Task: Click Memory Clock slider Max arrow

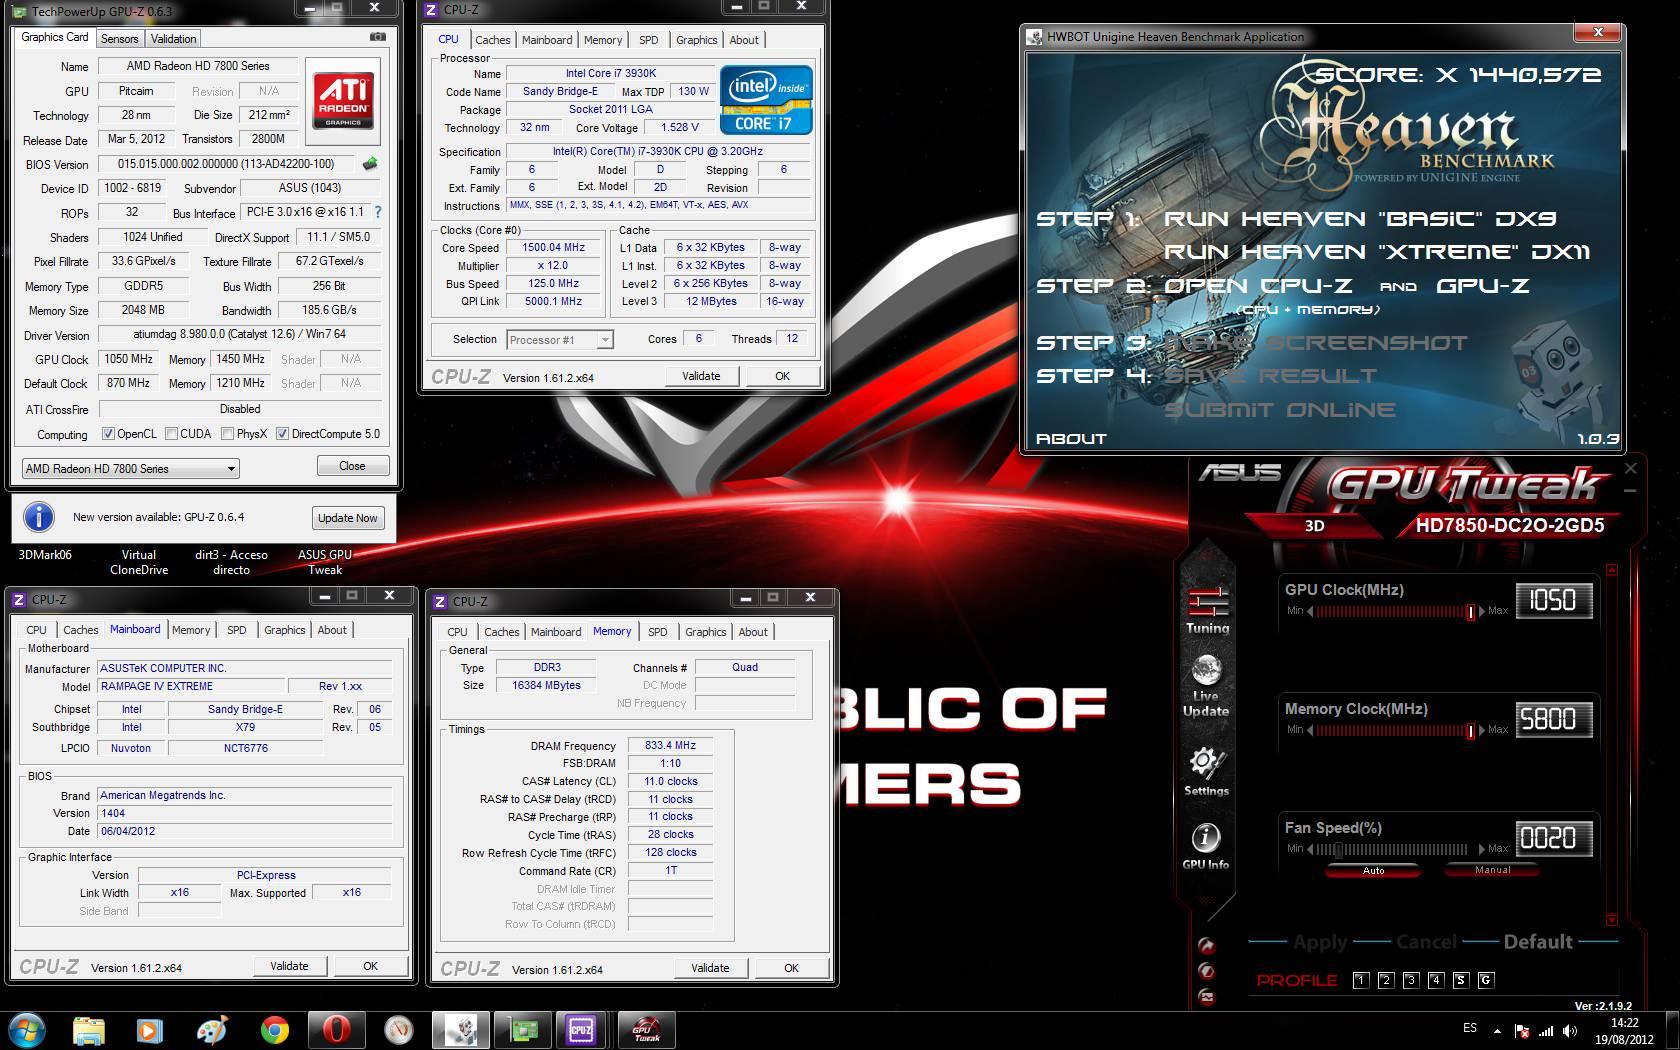Action: pyautogui.click(x=1483, y=730)
